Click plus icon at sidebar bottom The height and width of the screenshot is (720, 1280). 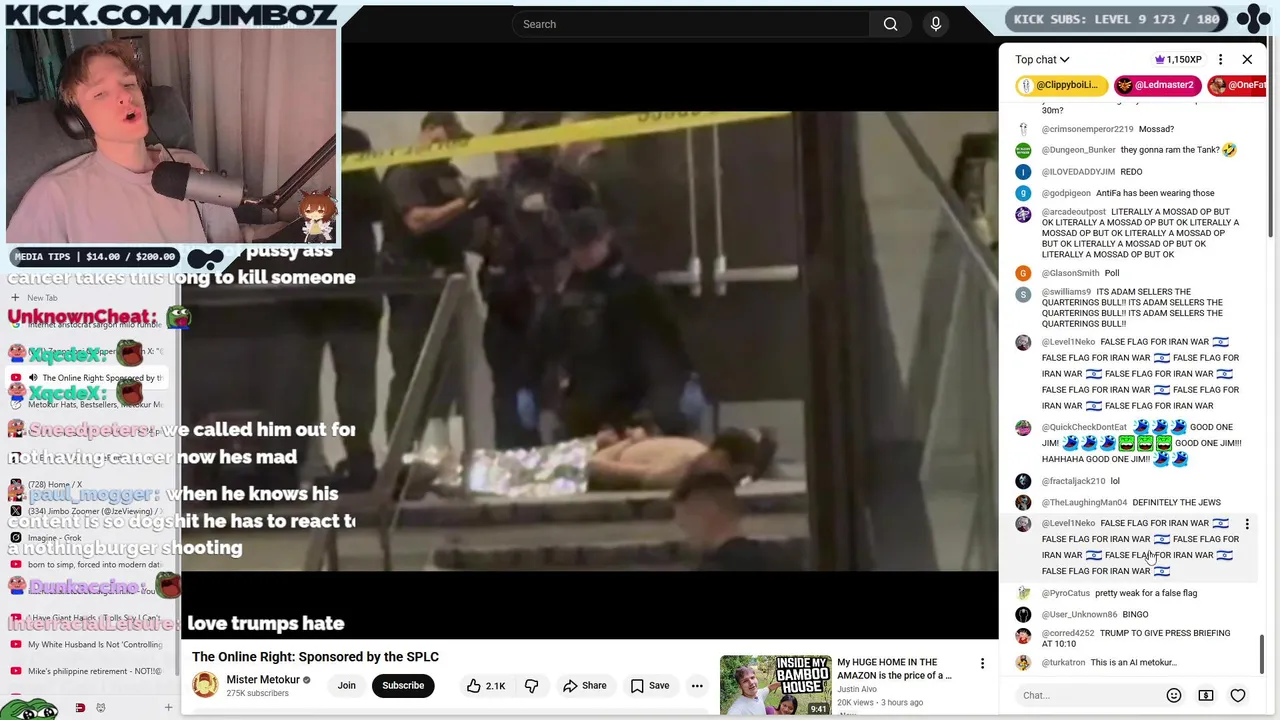168,708
